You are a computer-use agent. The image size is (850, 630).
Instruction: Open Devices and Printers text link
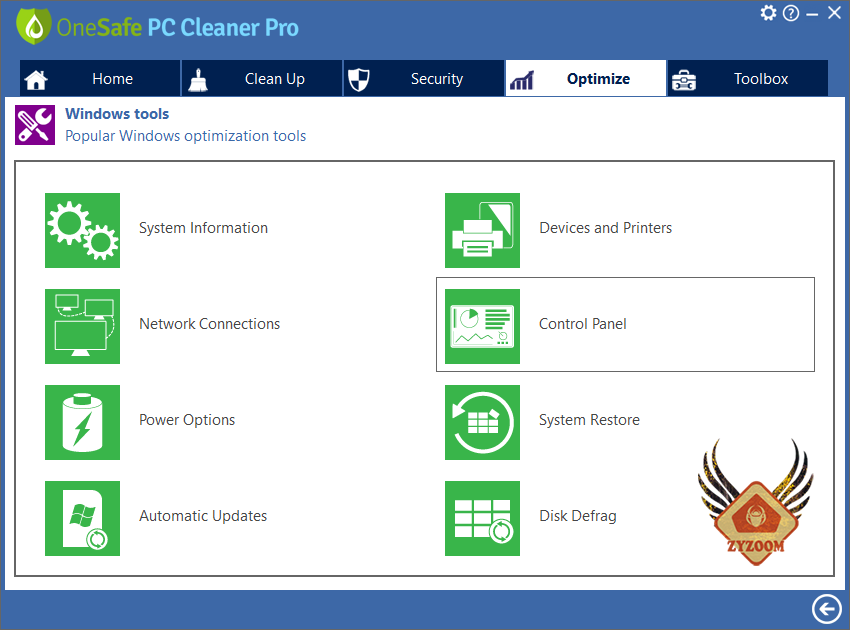pos(606,228)
